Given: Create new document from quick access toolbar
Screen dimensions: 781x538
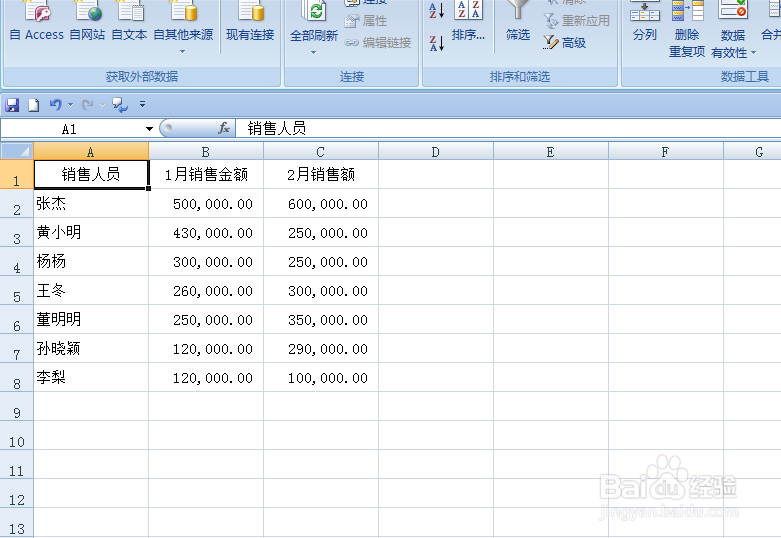Looking at the screenshot, I should (x=33, y=105).
